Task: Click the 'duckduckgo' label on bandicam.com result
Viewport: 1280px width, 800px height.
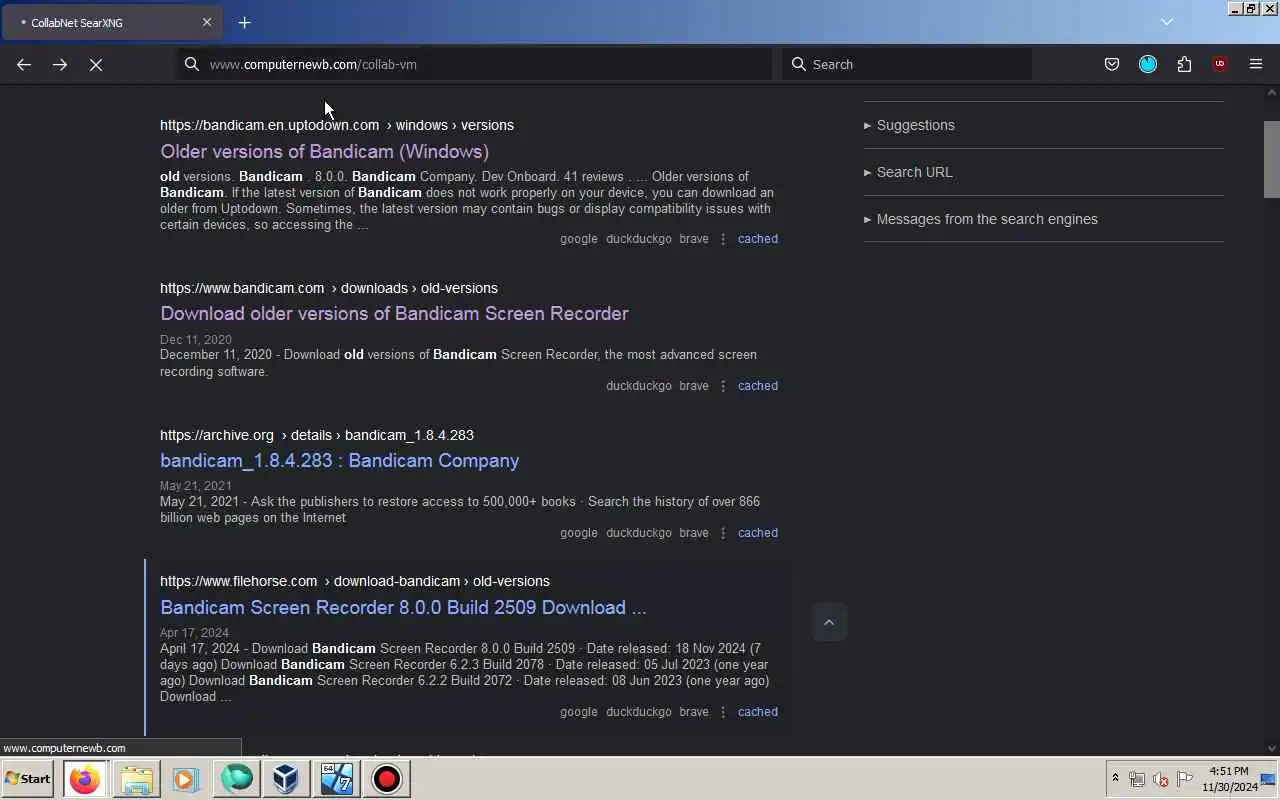Action: pyautogui.click(x=638, y=386)
